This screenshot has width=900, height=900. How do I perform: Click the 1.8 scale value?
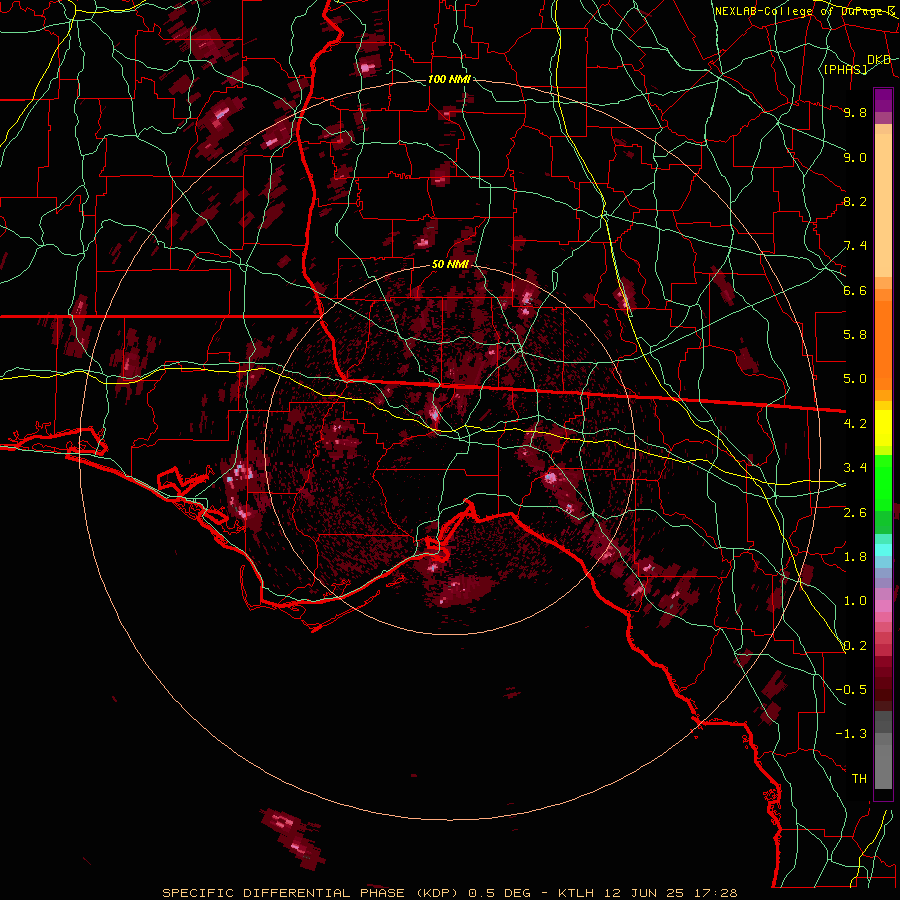tap(855, 557)
